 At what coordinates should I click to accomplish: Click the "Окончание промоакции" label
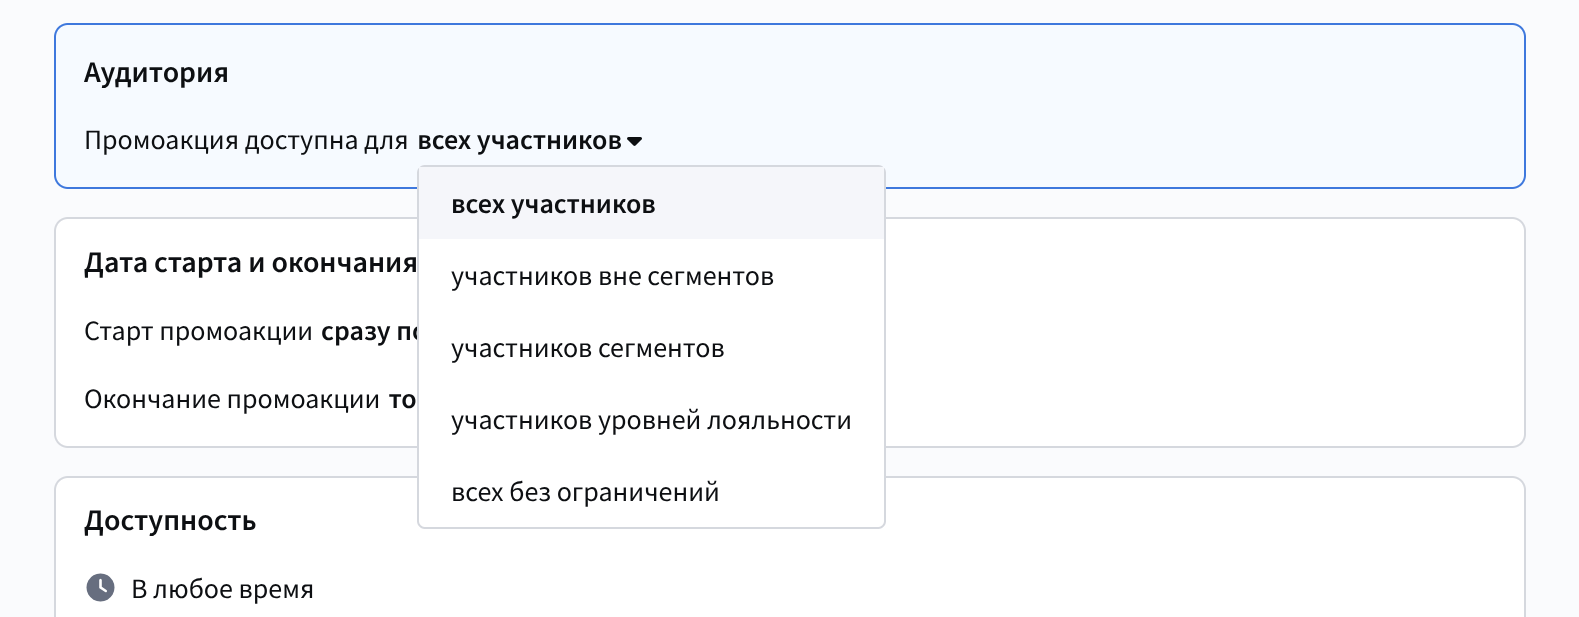pos(232,400)
